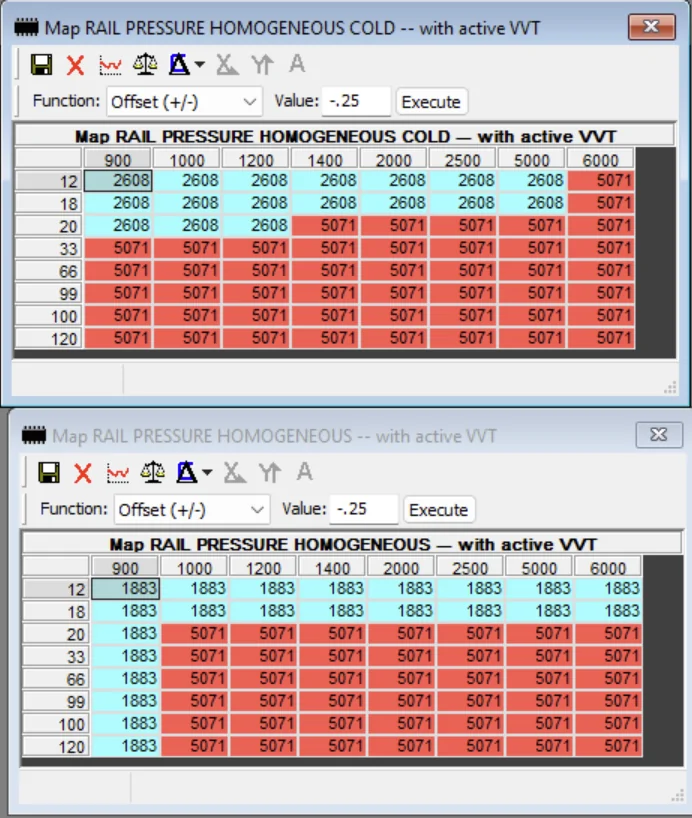Click red X cancel icon in COLD map window
The image size is (692, 818).
76,65
